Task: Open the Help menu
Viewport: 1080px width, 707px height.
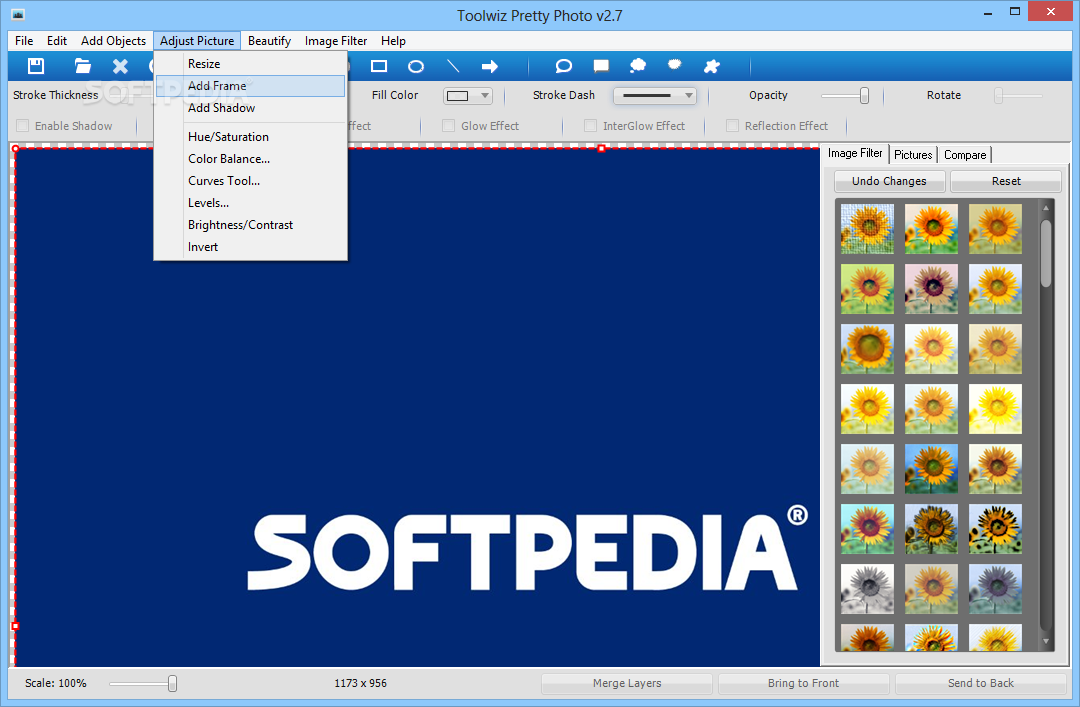Action: point(393,41)
